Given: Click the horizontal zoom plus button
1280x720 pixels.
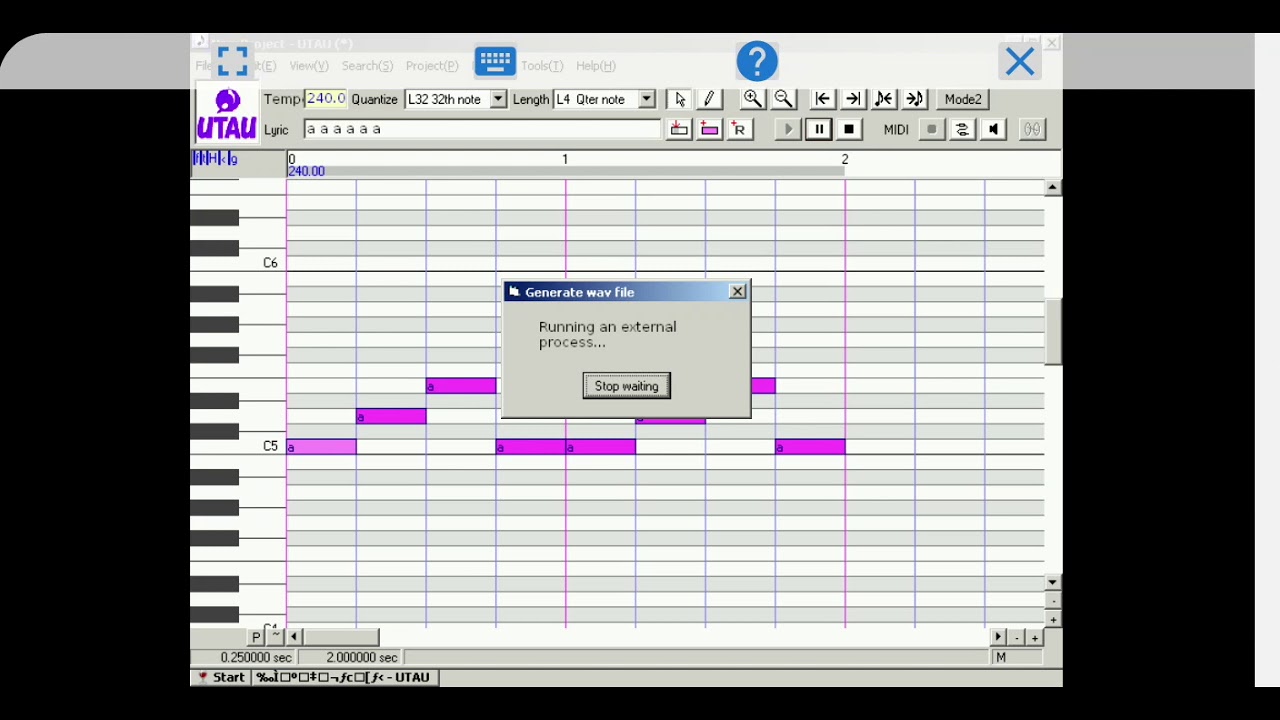Looking at the screenshot, I should click(1035, 637).
